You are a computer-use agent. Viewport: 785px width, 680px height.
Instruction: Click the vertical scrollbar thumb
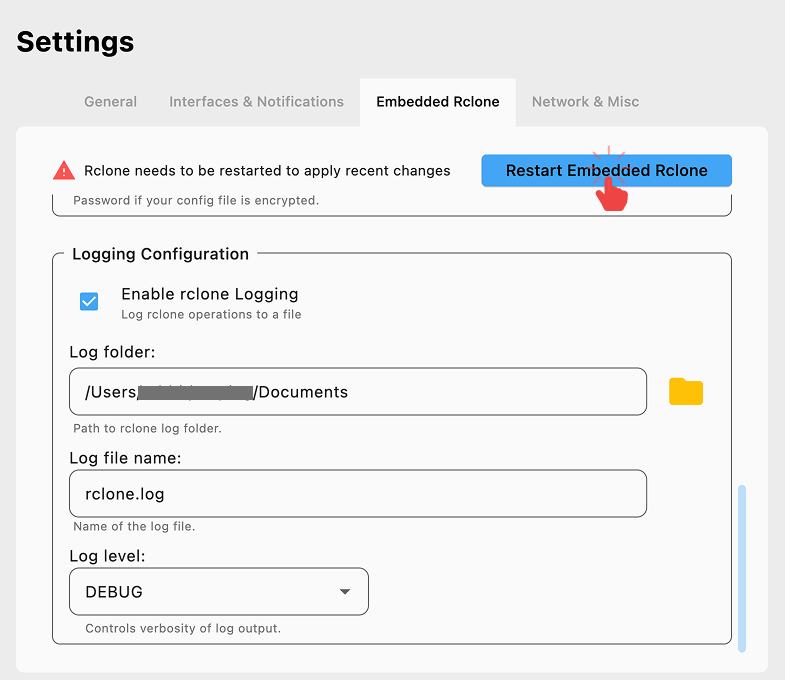click(742, 568)
